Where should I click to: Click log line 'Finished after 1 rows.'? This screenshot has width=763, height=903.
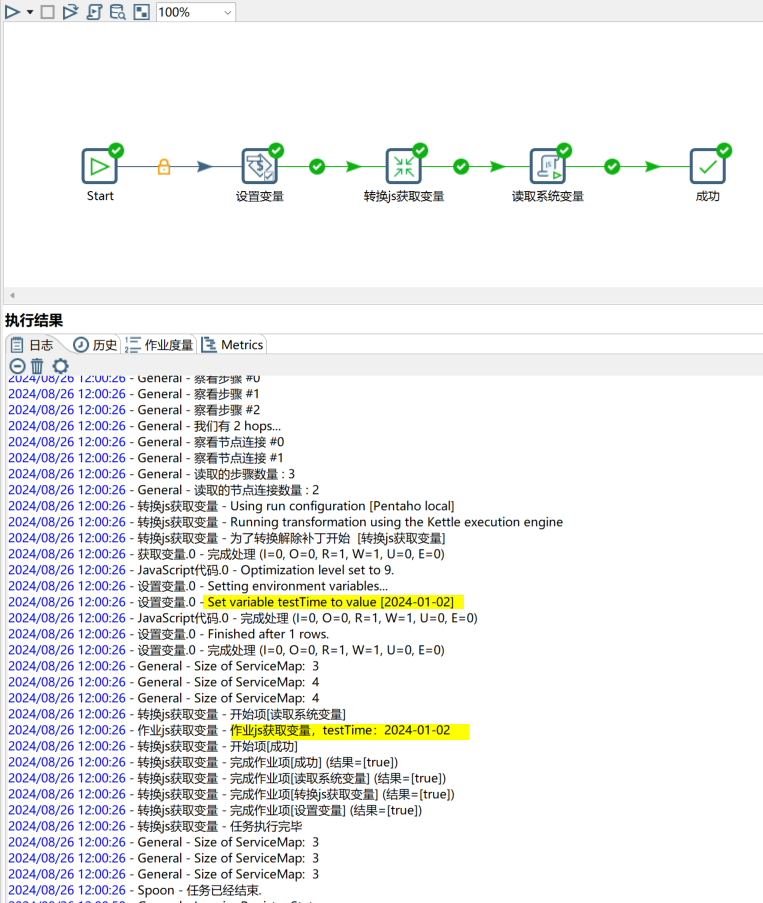268,634
